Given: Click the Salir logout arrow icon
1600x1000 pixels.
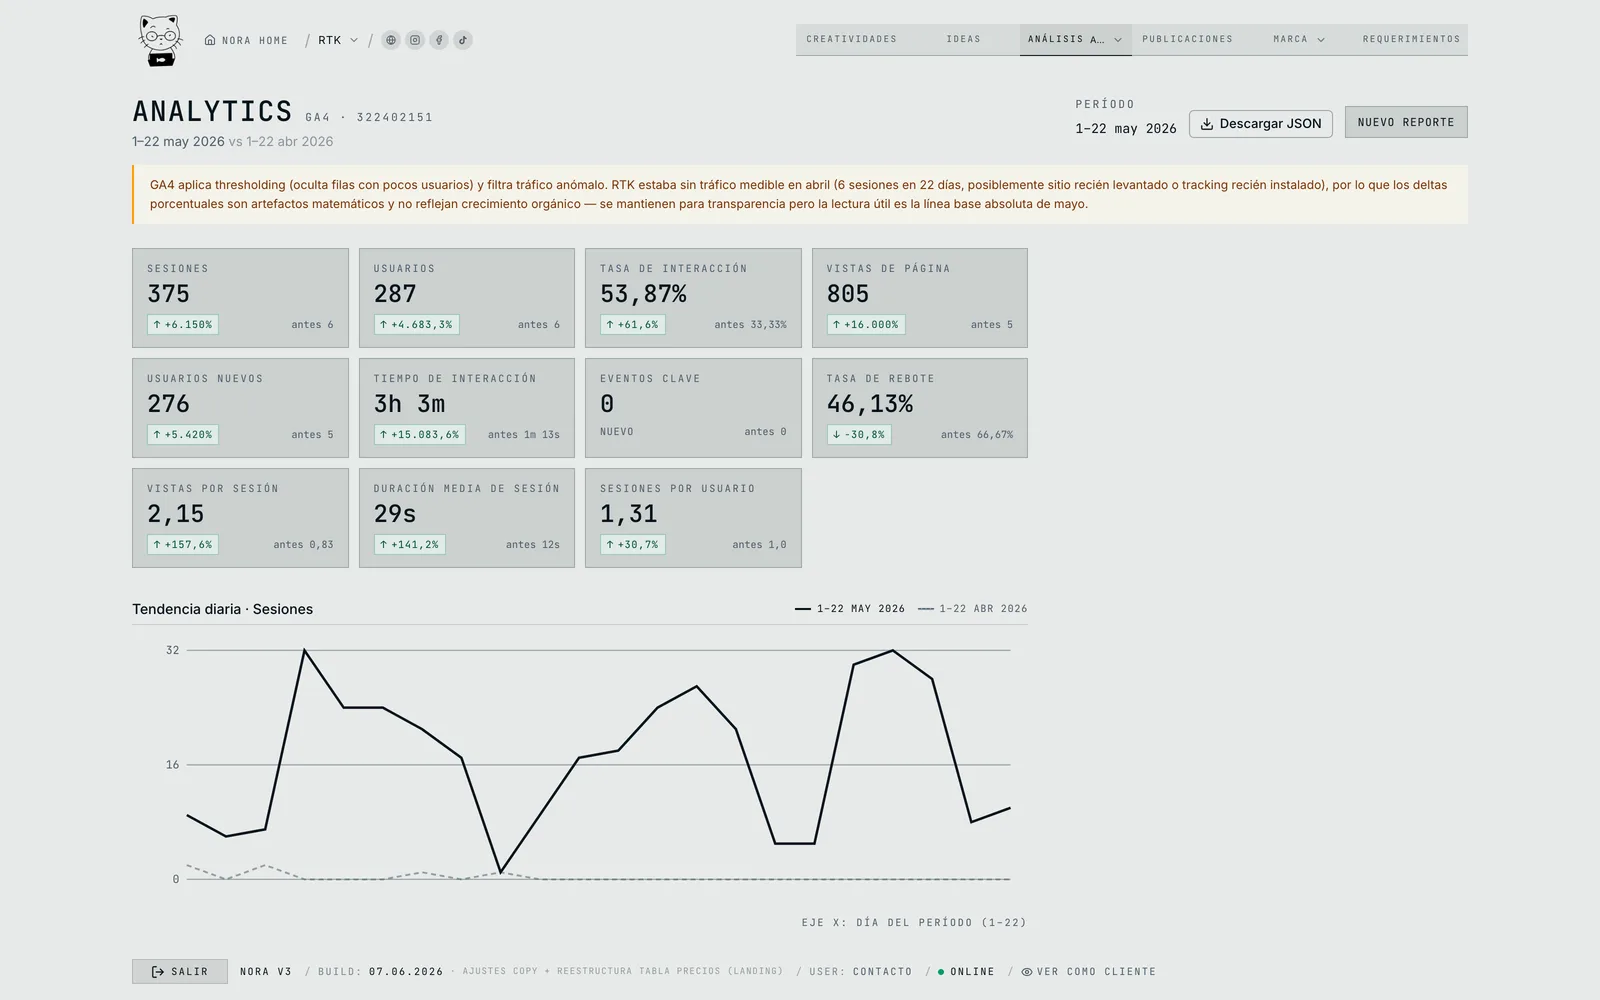Looking at the screenshot, I should pos(158,972).
